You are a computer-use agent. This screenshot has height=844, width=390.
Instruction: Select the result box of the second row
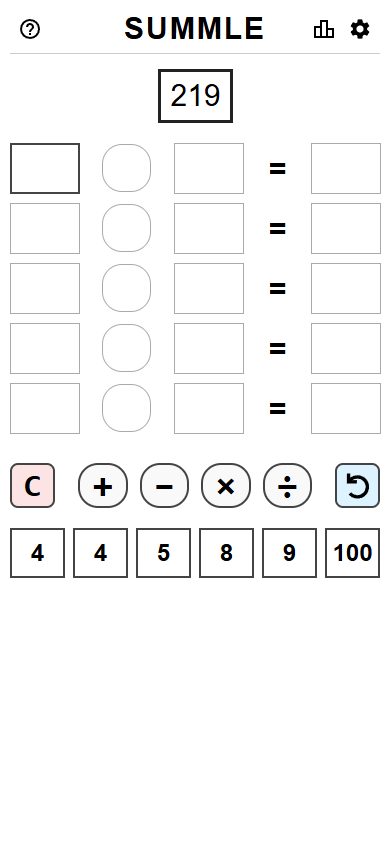tap(346, 228)
